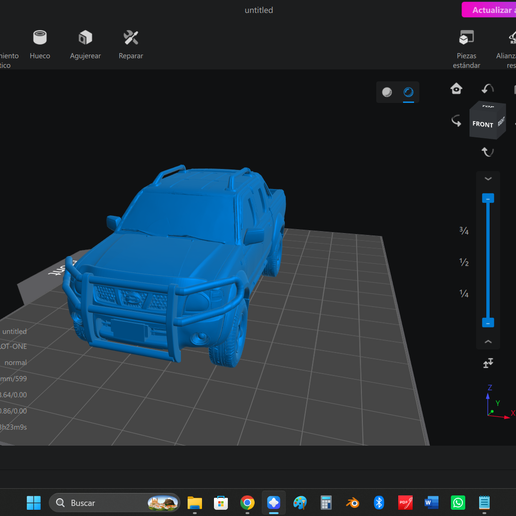Click the Buscar taskbar search box
Image resolution: width=516 pixels, height=516 pixels.
click(x=115, y=503)
